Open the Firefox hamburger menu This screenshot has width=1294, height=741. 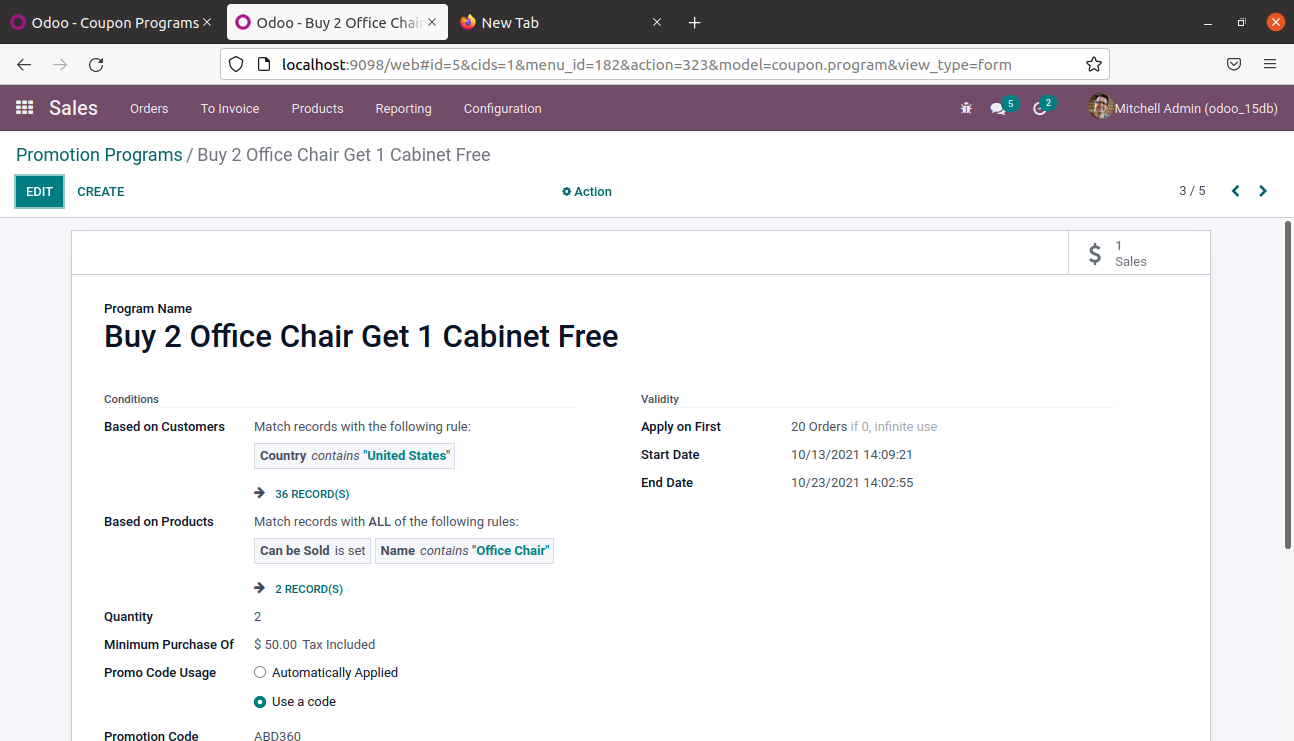pyautogui.click(x=1270, y=64)
